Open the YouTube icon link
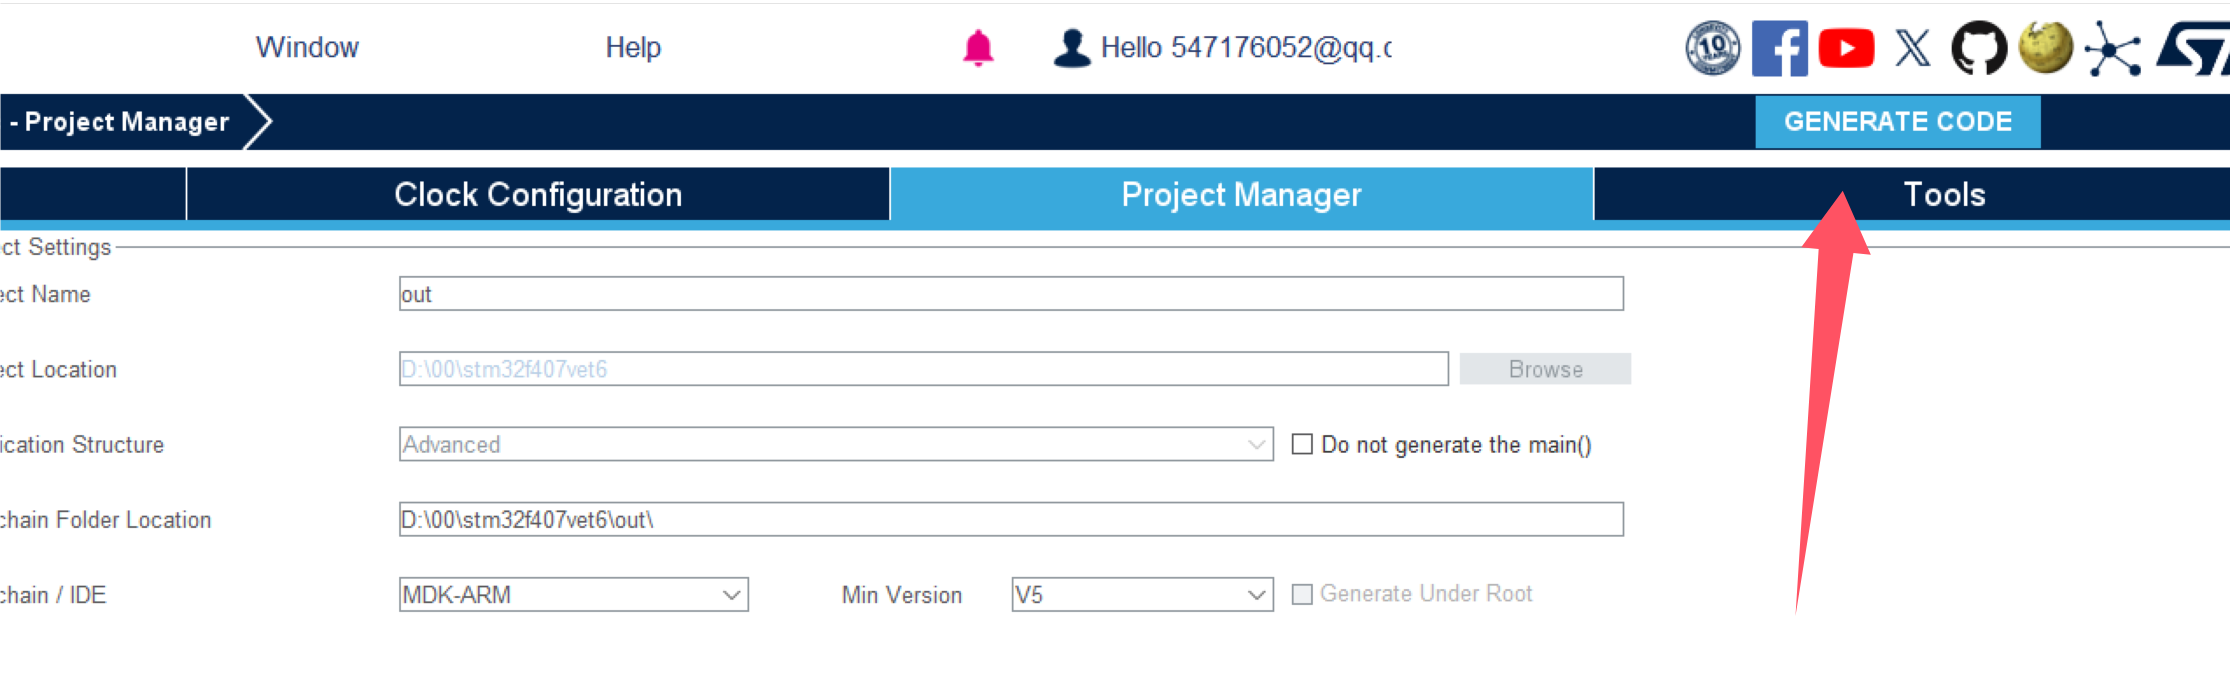2230x686 pixels. pos(1846,48)
